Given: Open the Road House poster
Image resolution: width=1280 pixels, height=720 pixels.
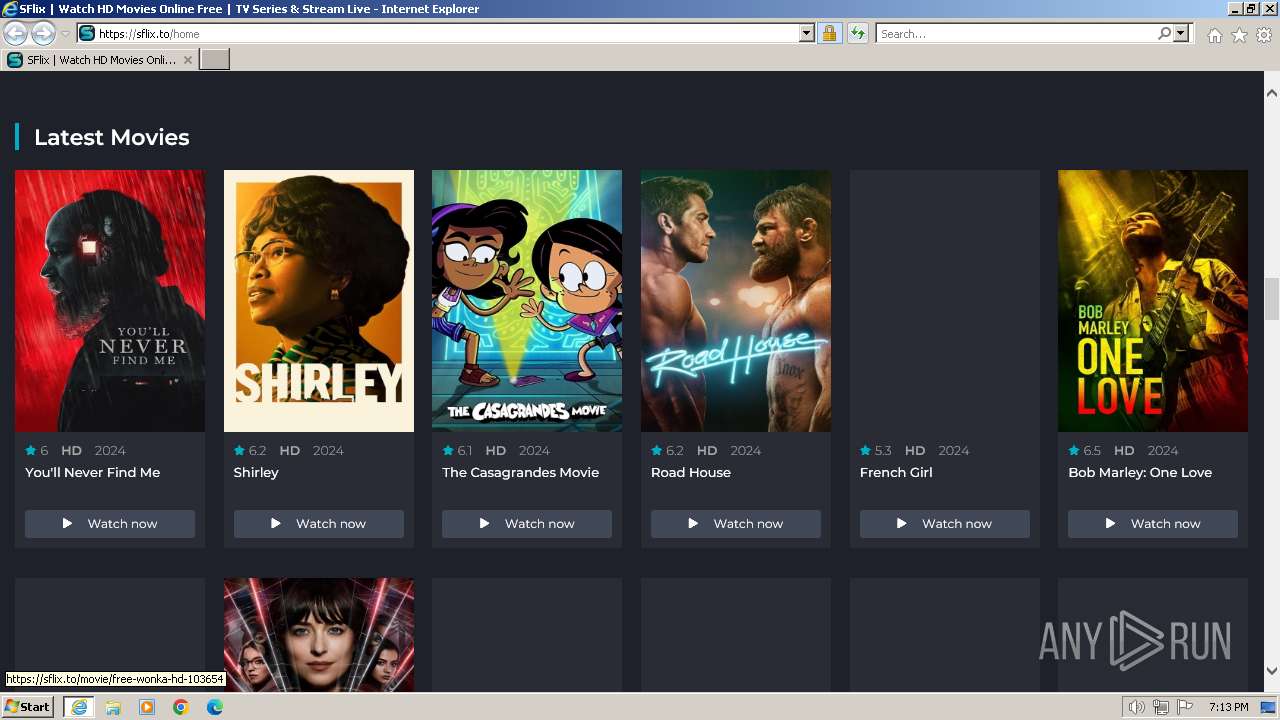Looking at the screenshot, I should (x=736, y=301).
